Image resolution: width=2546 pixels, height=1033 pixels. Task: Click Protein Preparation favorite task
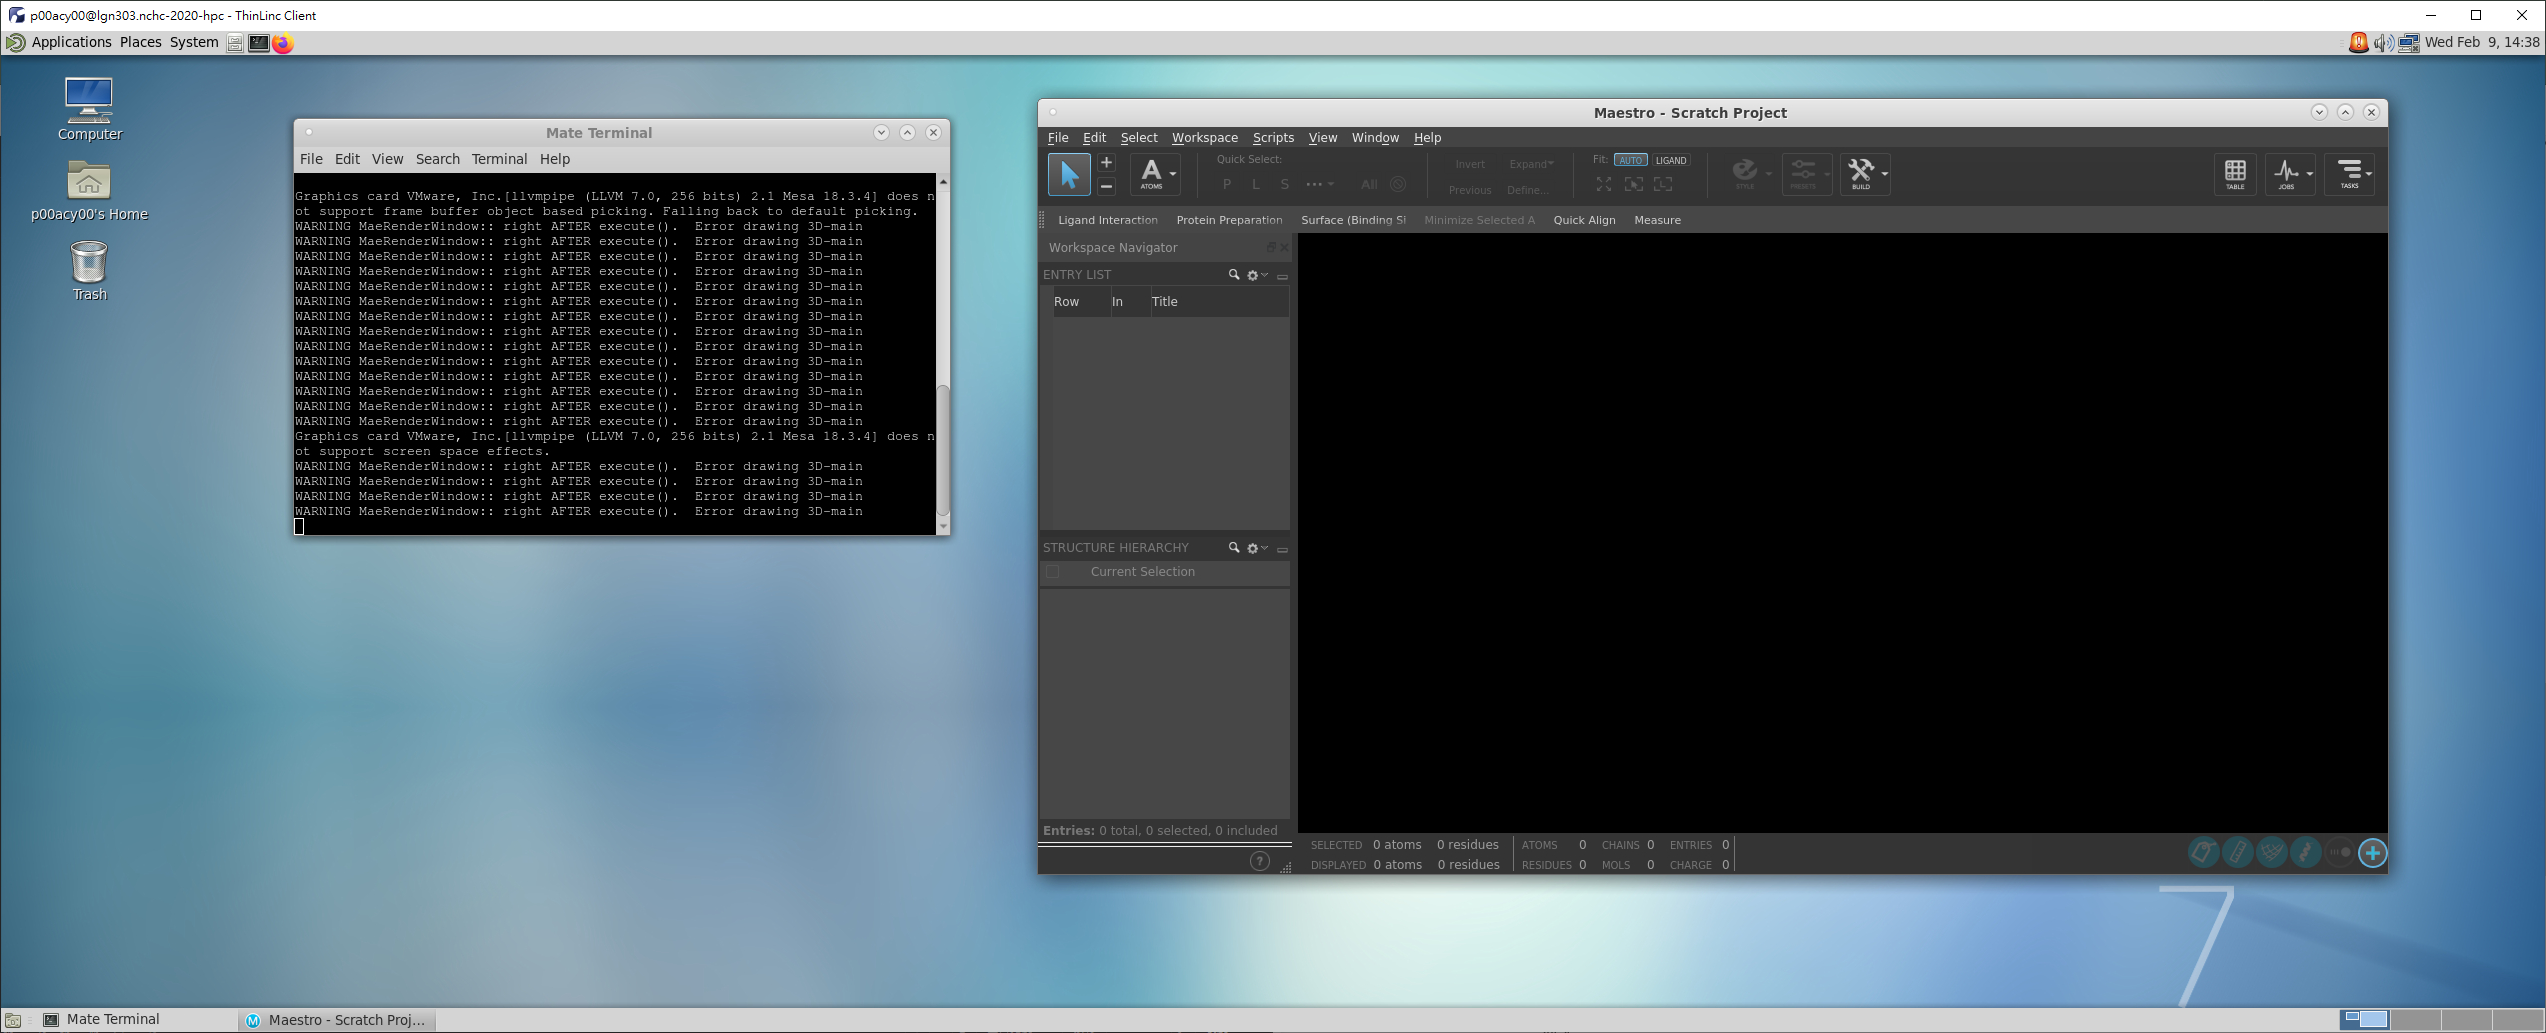pyautogui.click(x=1229, y=220)
